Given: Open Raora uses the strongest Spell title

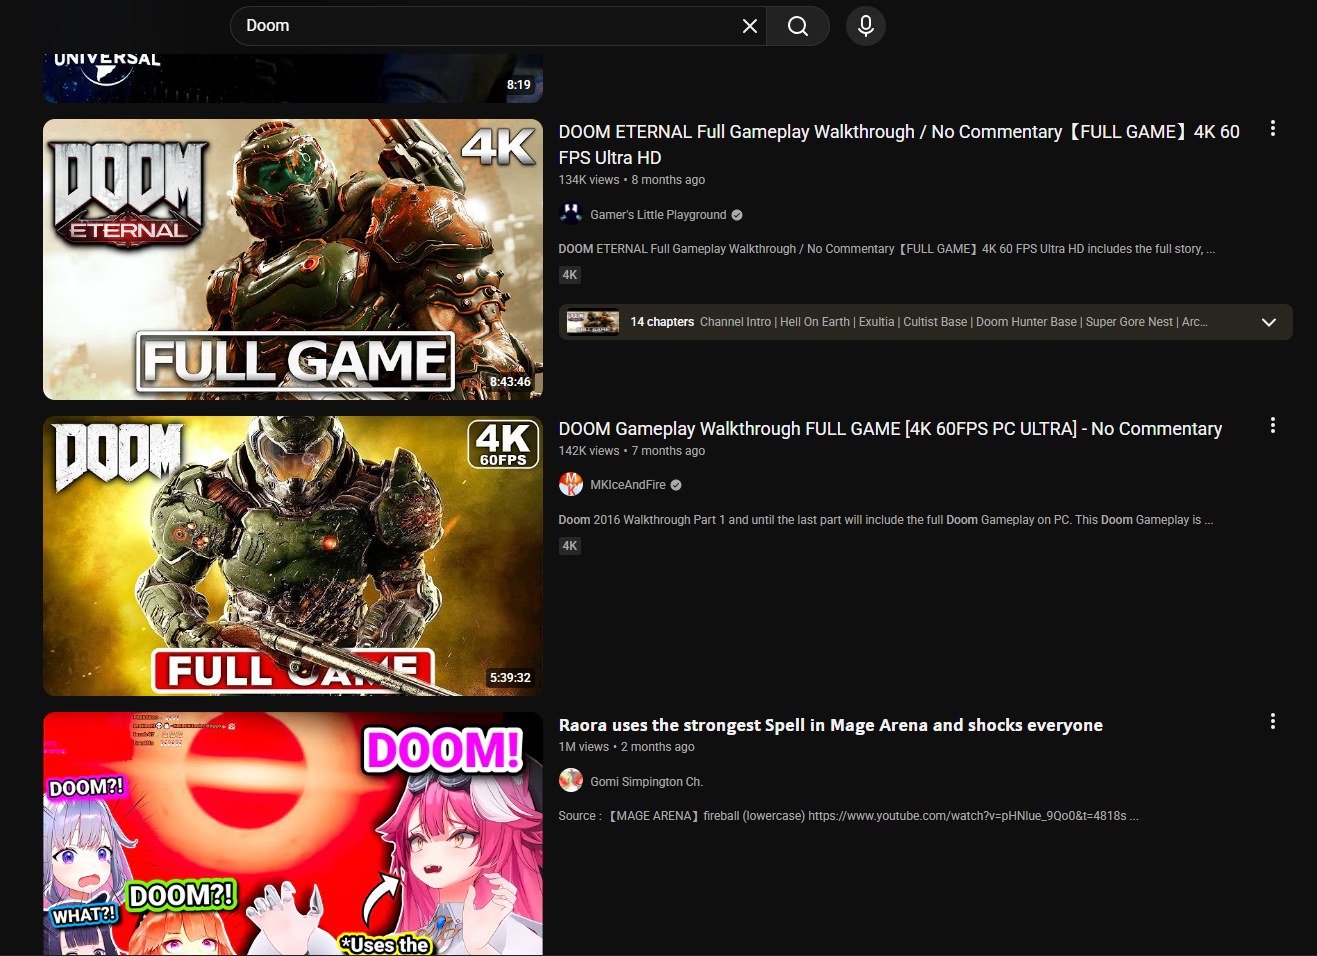Looking at the screenshot, I should [831, 725].
